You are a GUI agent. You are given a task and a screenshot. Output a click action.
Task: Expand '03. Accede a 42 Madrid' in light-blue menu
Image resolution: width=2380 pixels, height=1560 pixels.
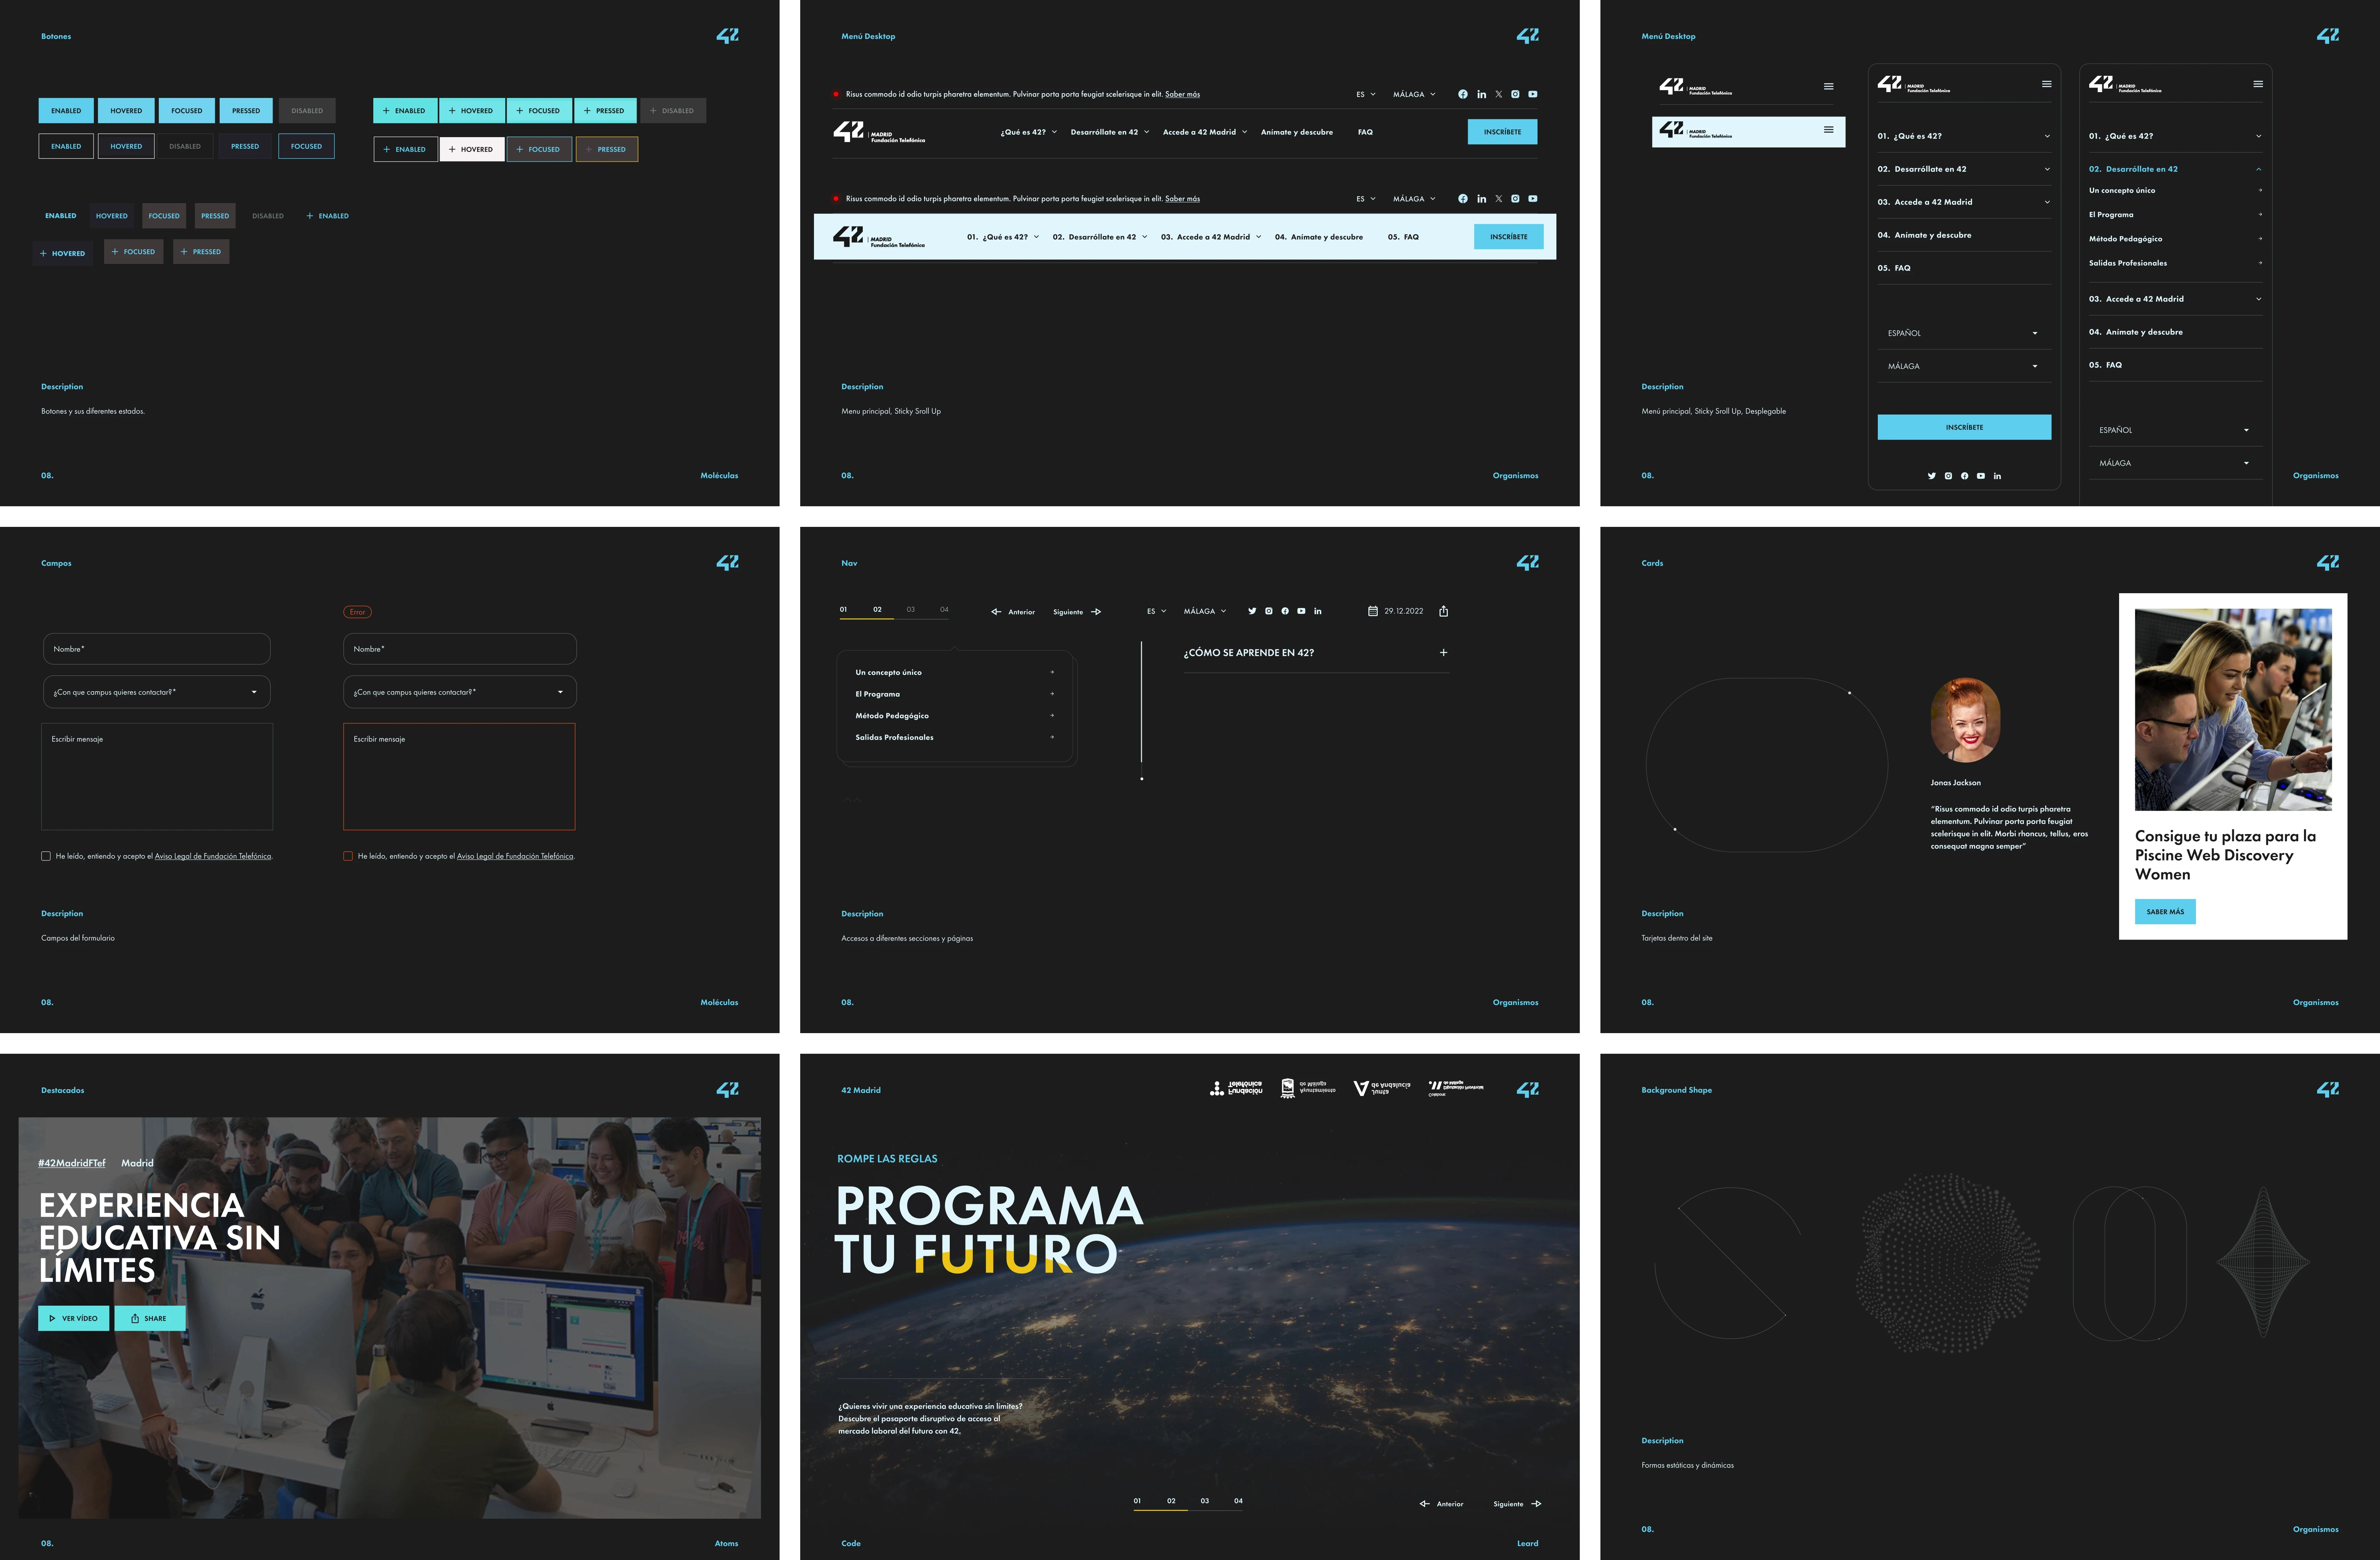tap(1210, 237)
